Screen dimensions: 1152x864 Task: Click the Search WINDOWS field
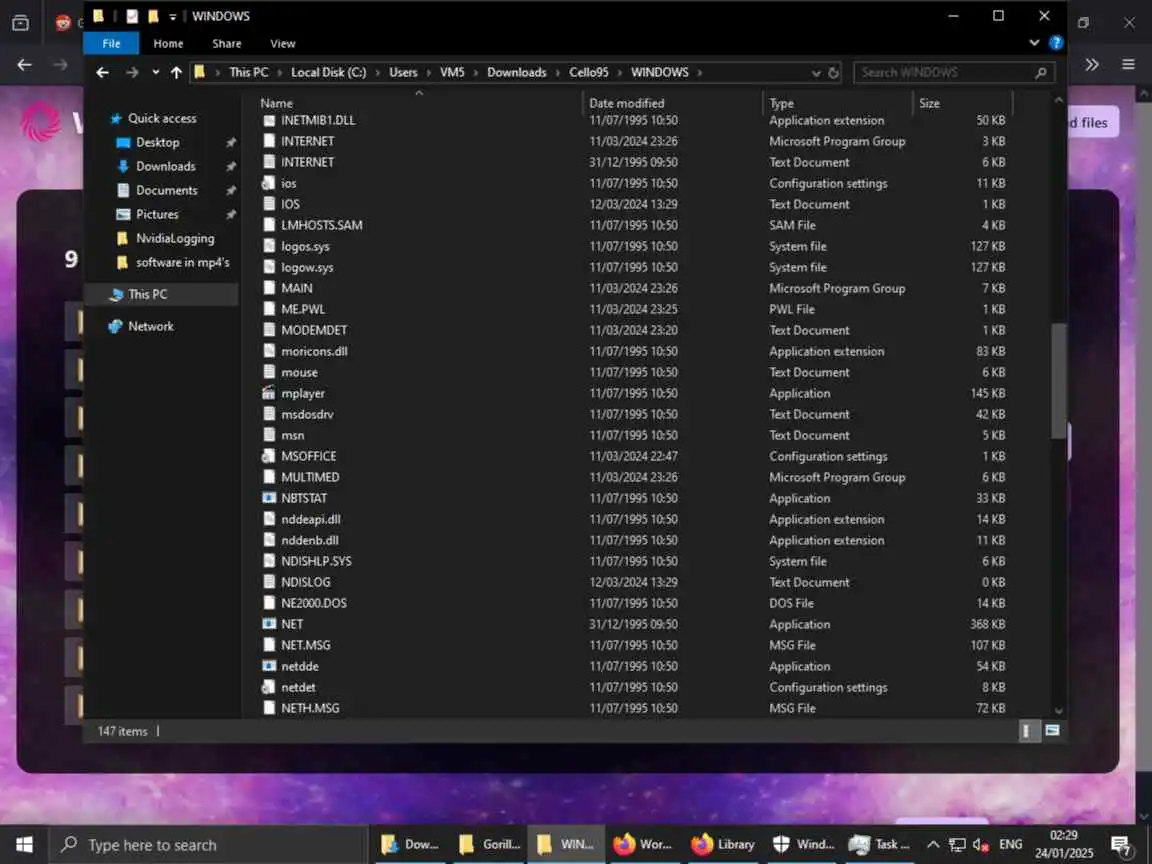pyautogui.click(x=954, y=73)
